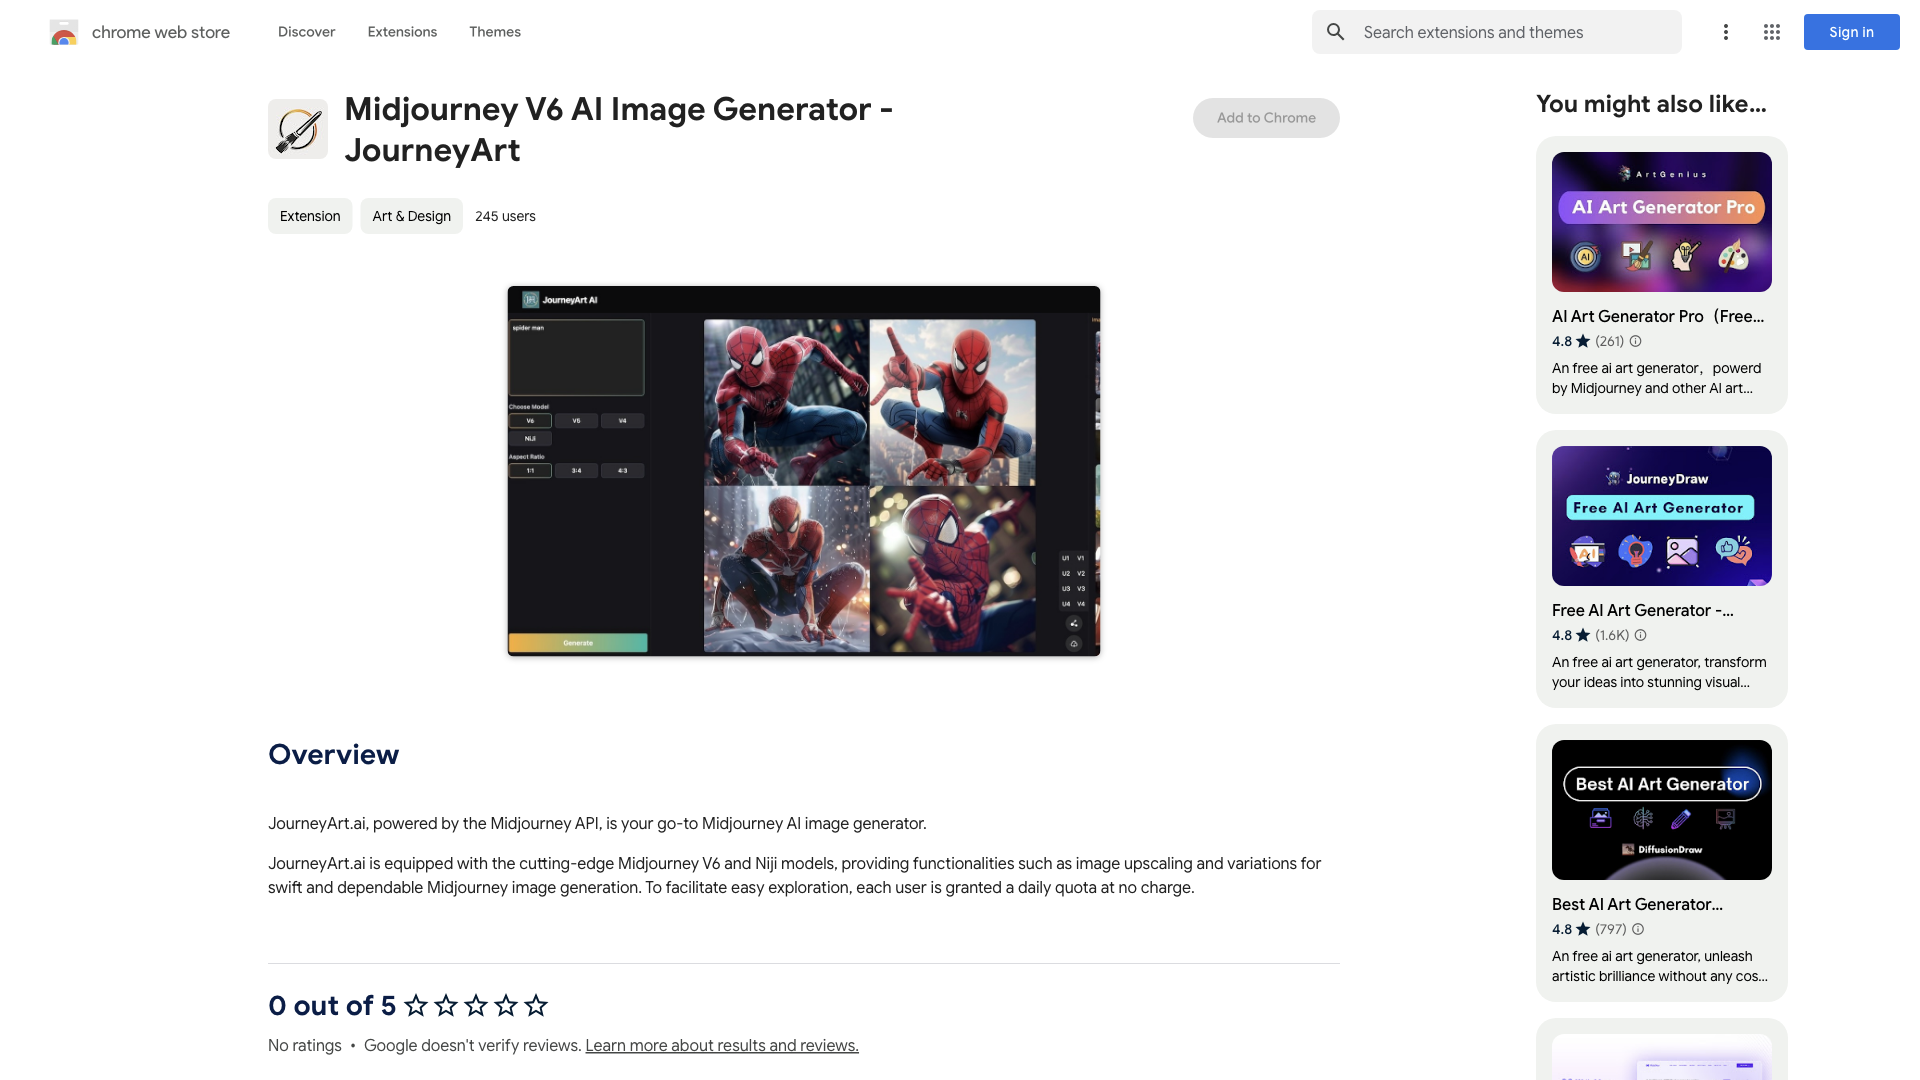Click info icon beside the (797) rating
1920x1080 pixels.
click(x=1638, y=929)
